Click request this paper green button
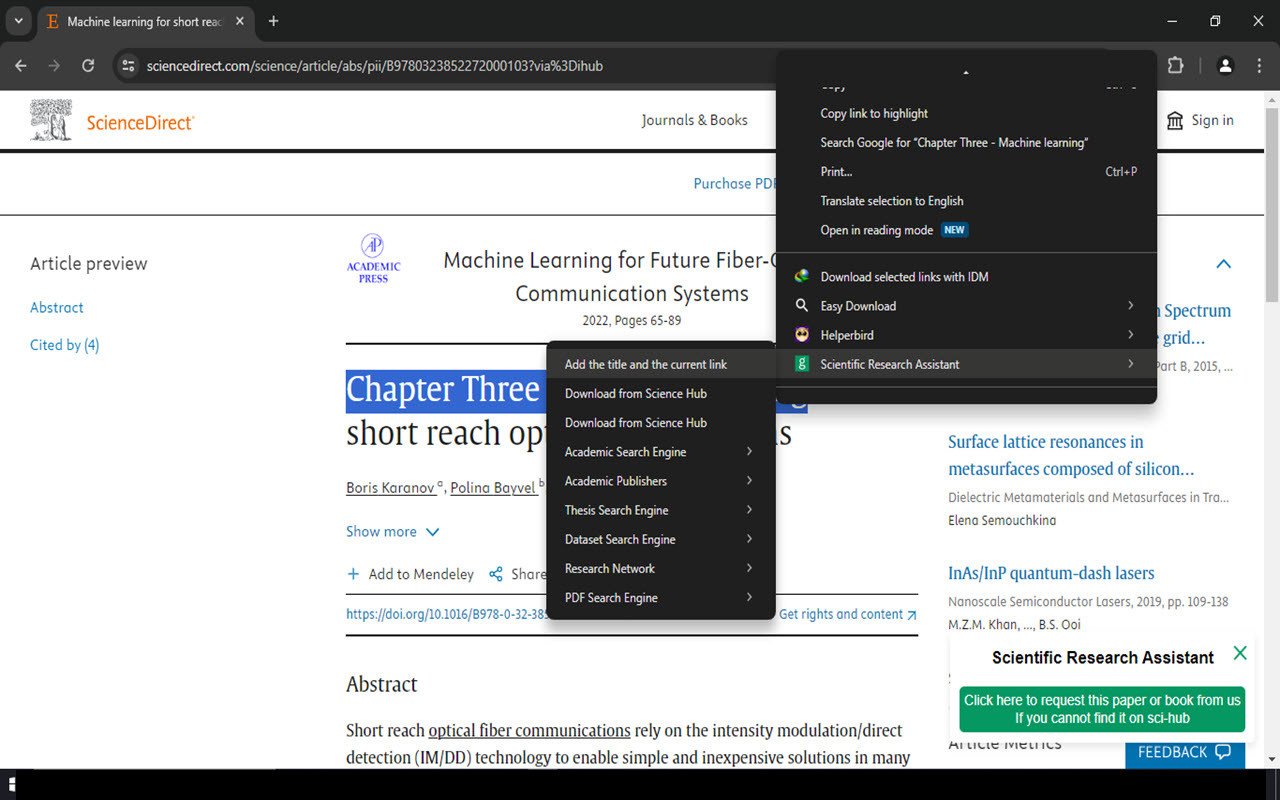Viewport: 1280px width, 800px height. [x=1102, y=709]
